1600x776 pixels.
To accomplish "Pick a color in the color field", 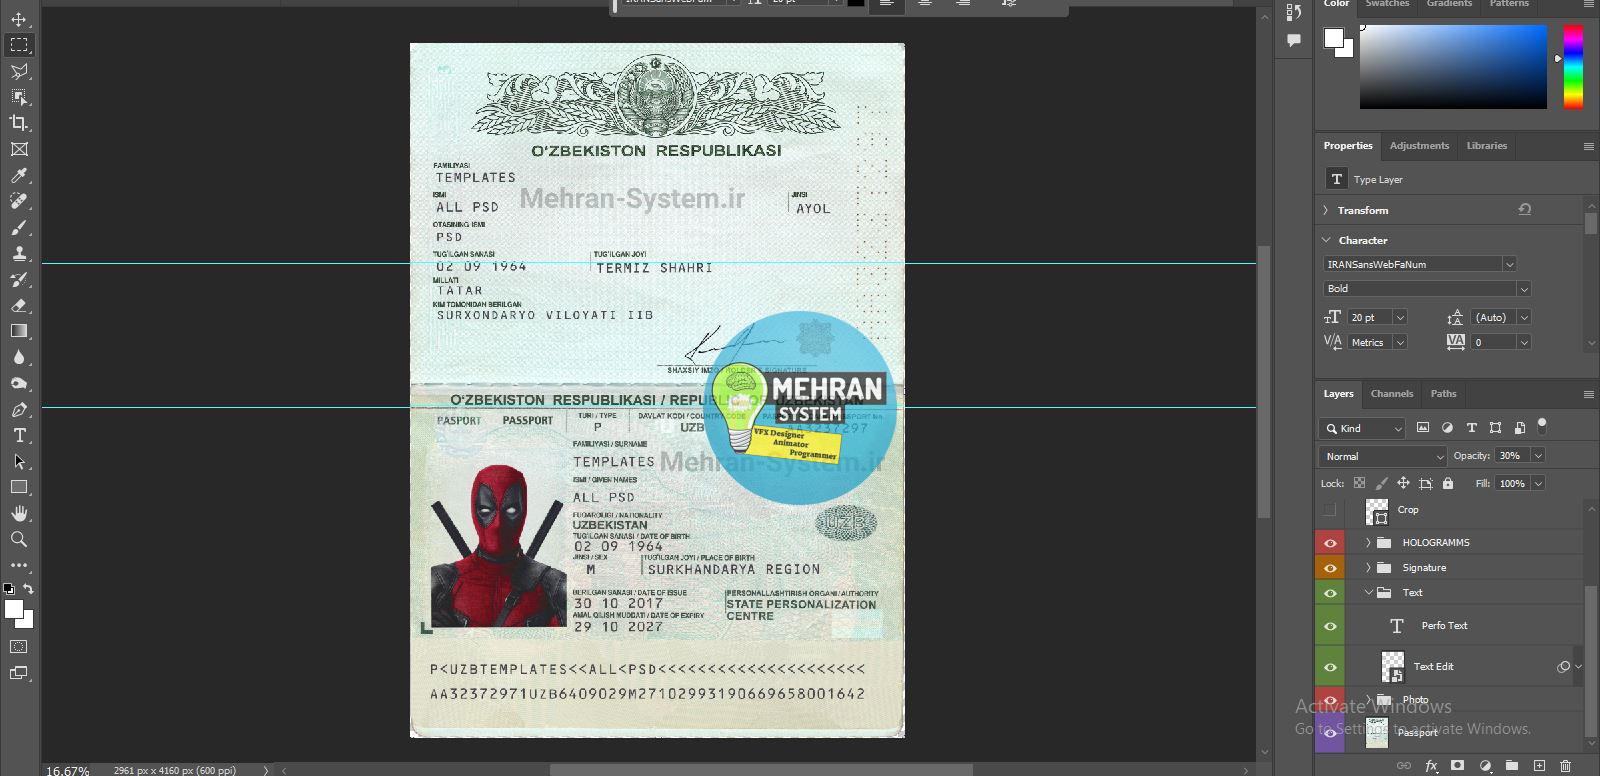I will (x=1453, y=67).
